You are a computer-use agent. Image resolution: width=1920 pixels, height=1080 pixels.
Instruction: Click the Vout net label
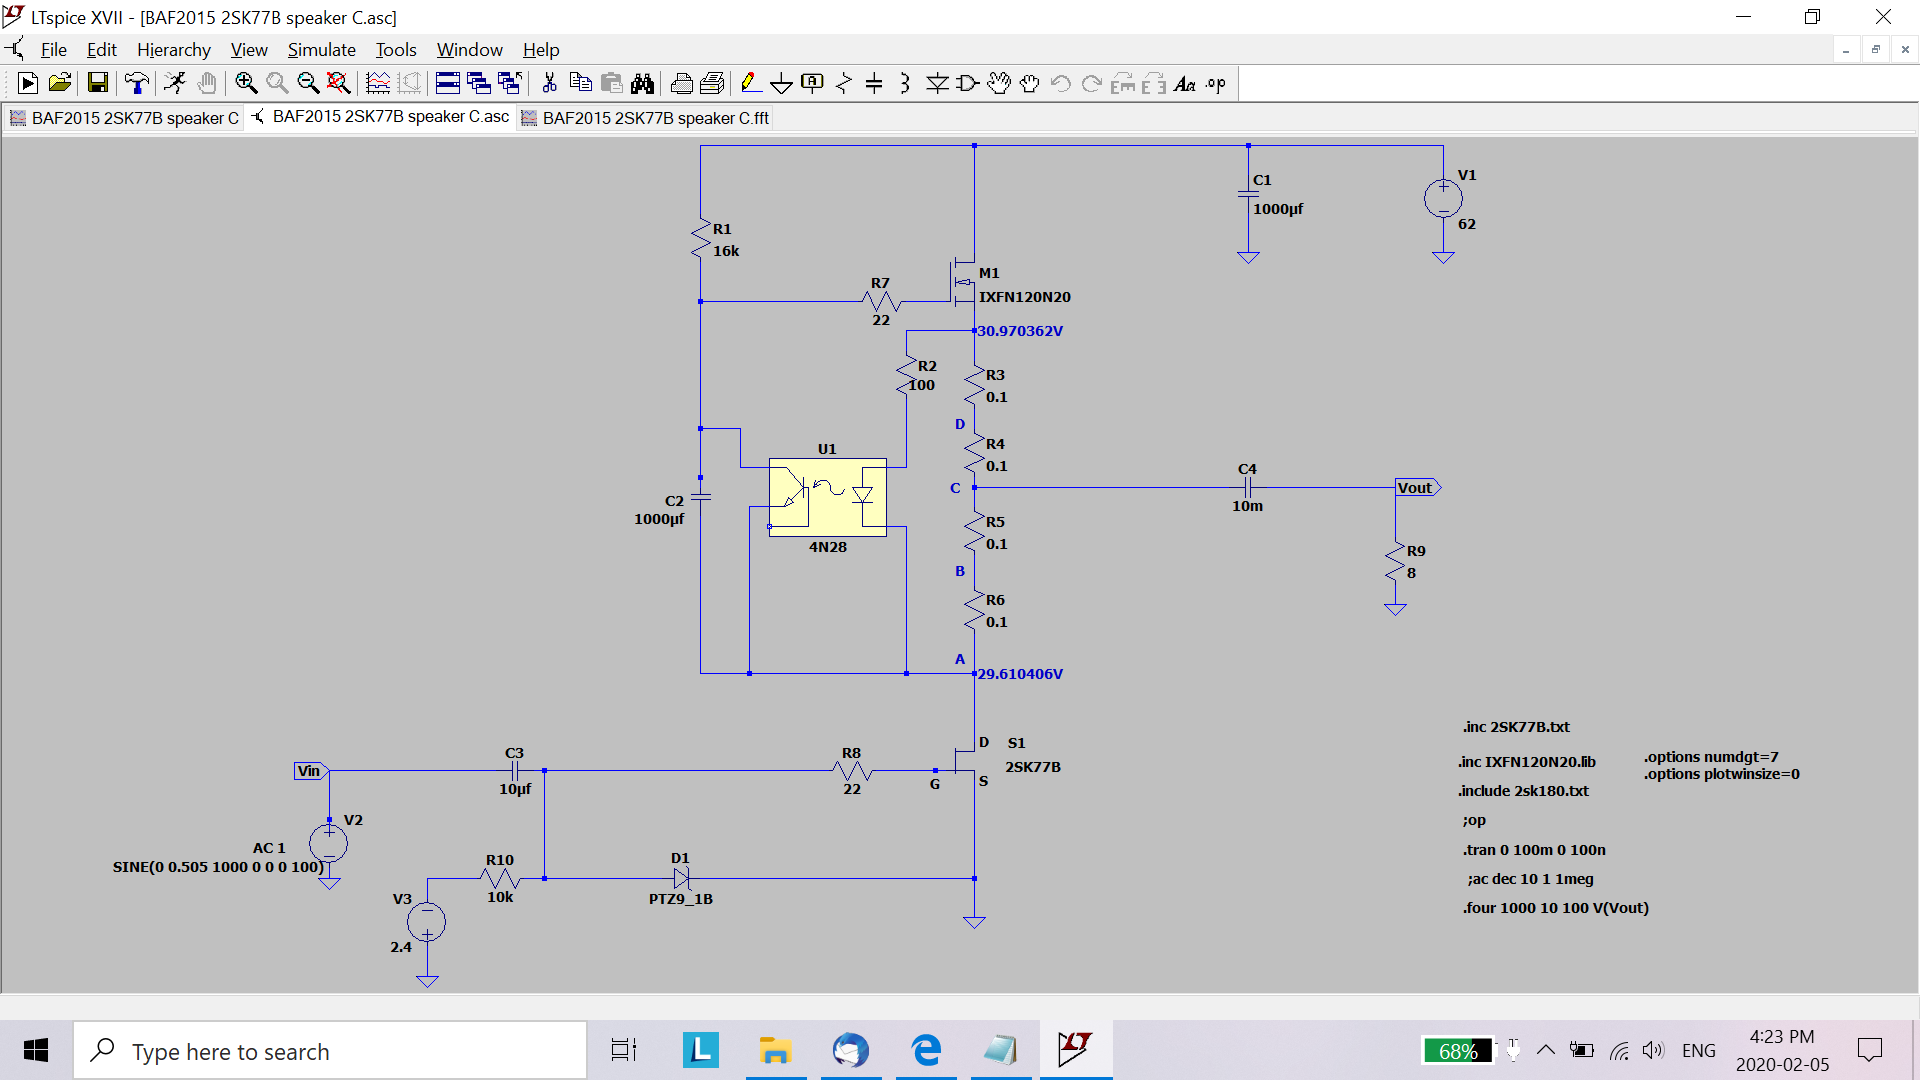(1418, 488)
